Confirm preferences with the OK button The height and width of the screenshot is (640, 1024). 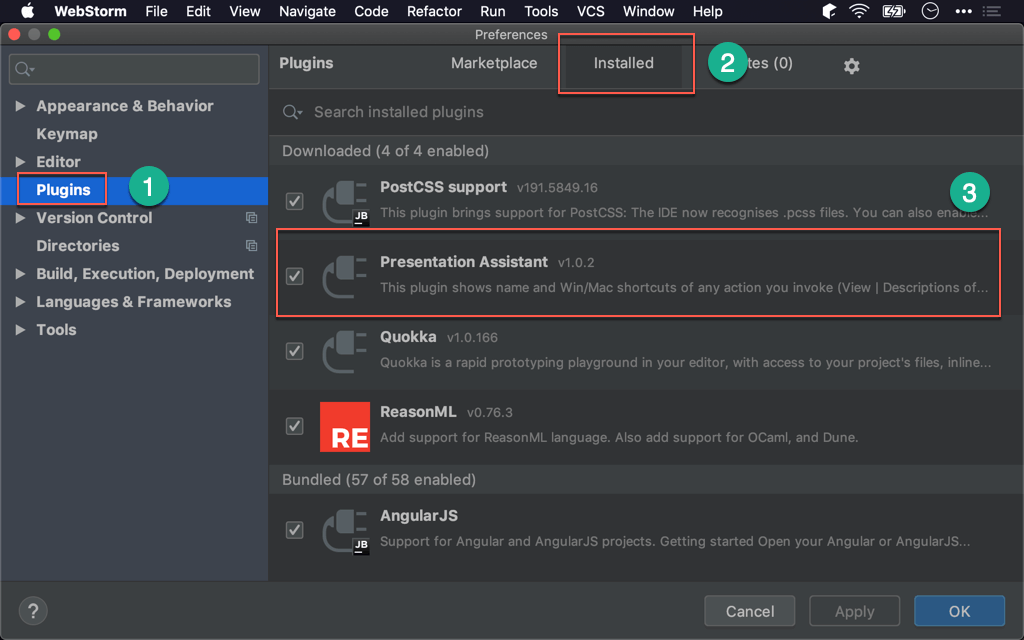[x=959, y=611]
